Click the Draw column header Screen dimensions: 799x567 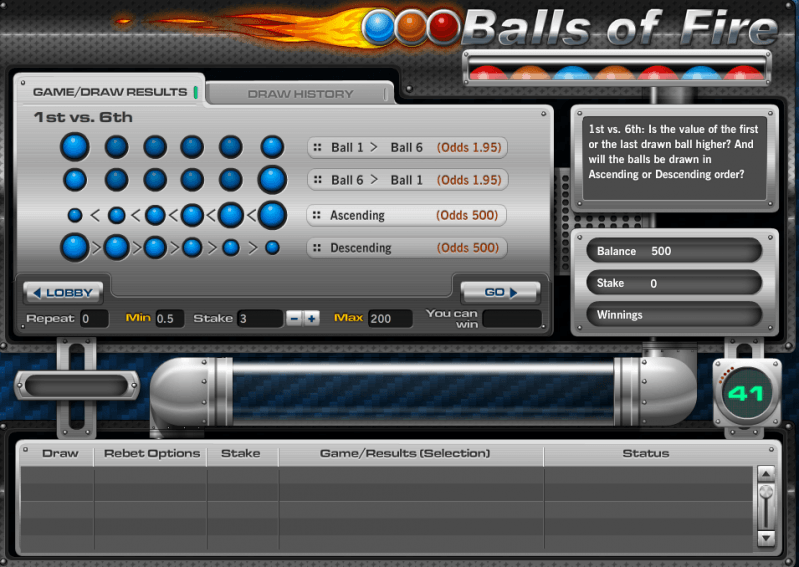pyautogui.click(x=60, y=453)
